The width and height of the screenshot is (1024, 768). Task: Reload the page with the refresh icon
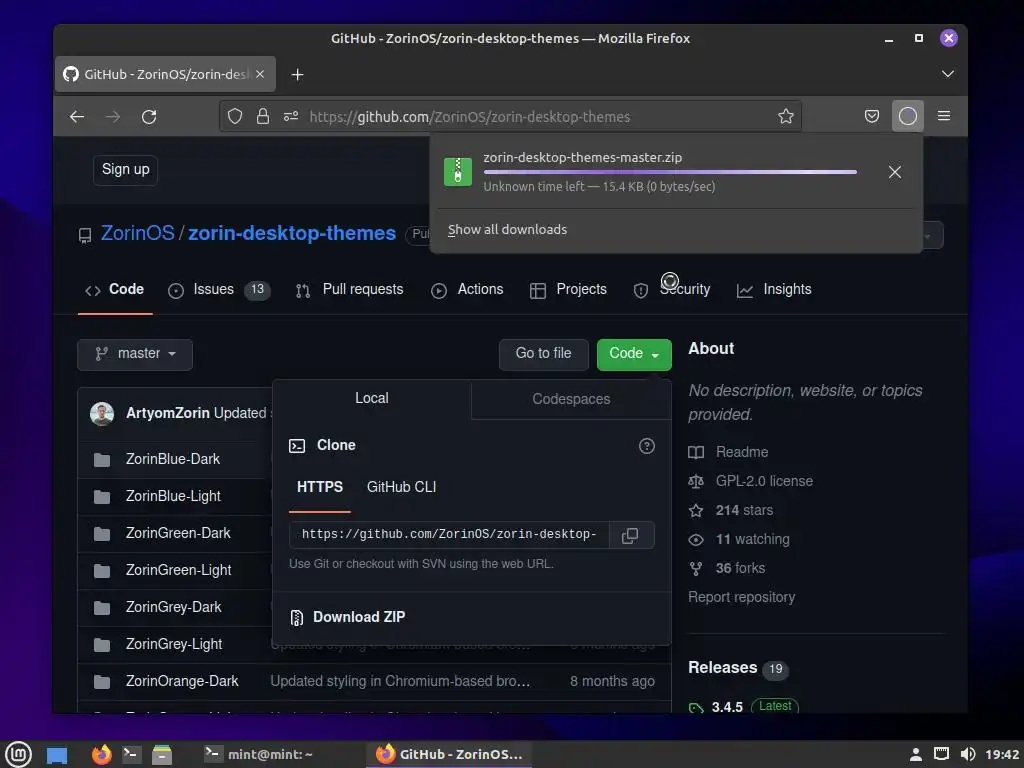point(149,117)
